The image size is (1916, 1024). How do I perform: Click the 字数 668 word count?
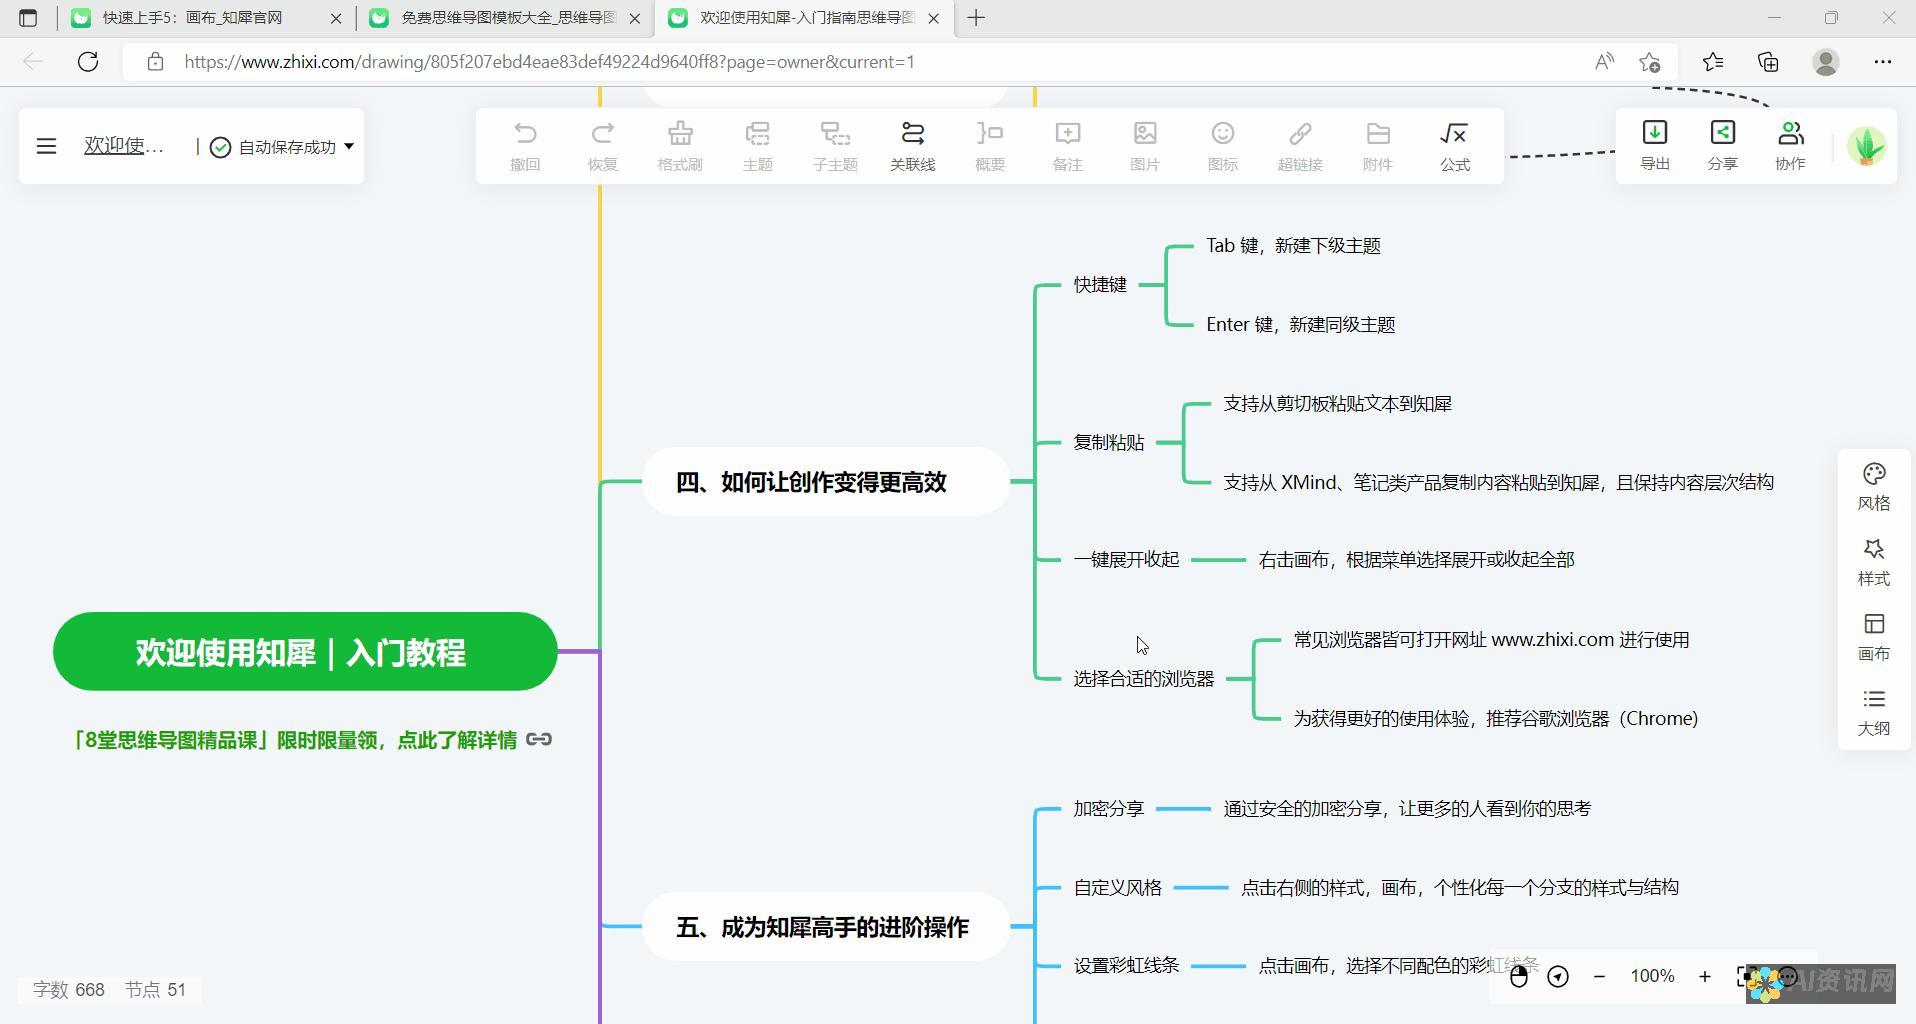pos(68,990)
